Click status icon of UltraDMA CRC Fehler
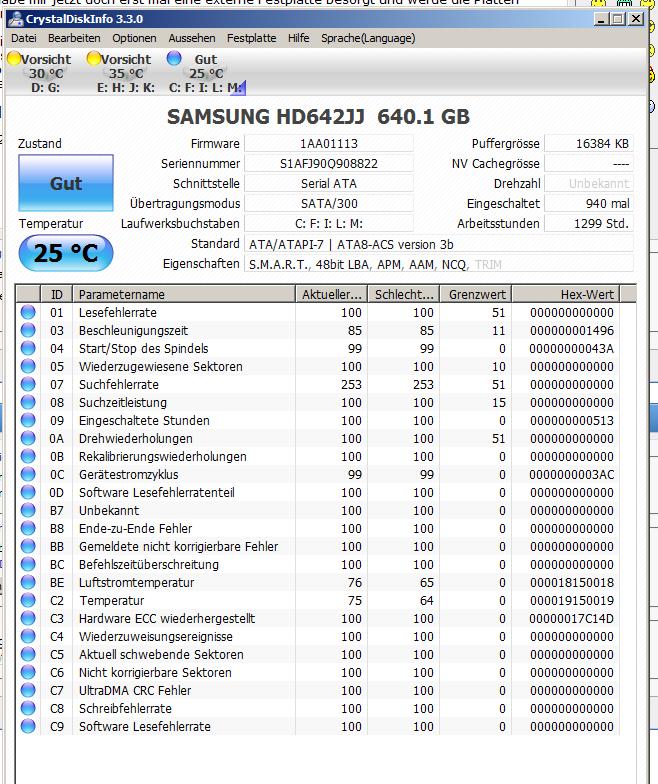658x784 pixels. (28, 690)
